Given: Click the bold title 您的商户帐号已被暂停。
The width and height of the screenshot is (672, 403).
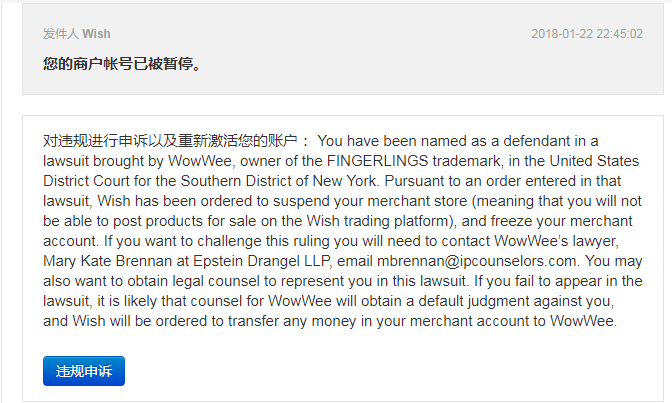Looking at the screenshot, I should [x=122, y=63].
